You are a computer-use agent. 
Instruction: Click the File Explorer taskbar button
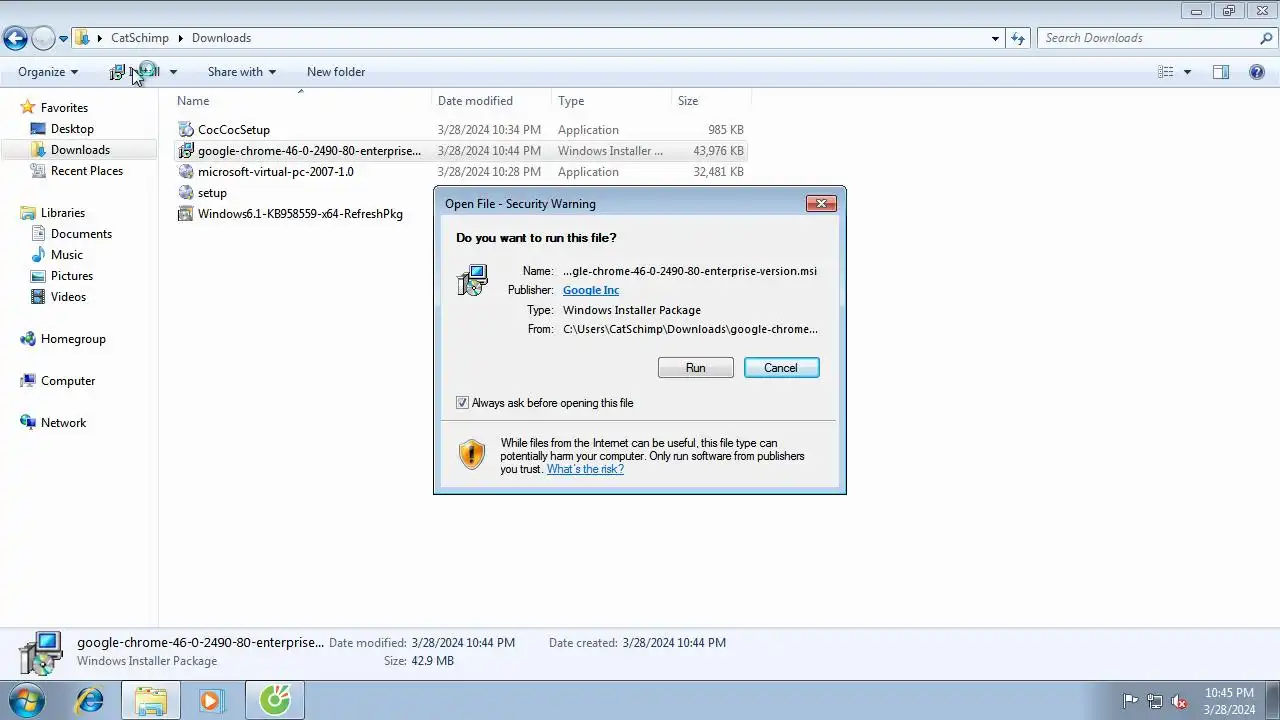(x=151, y=700)
